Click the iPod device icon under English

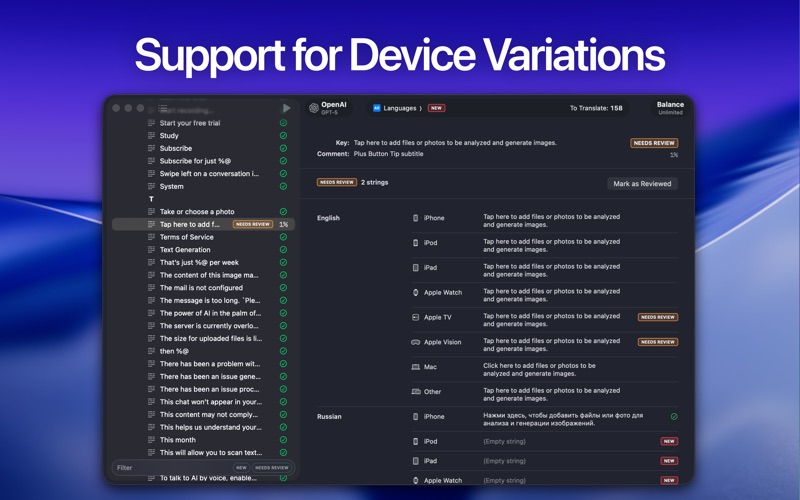[x=415, y=243]
